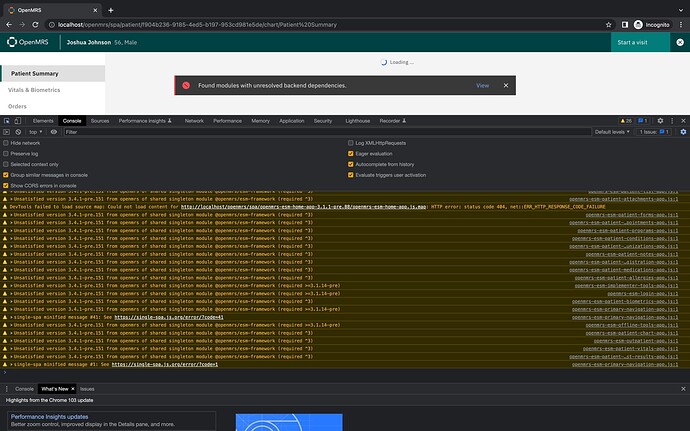Open the top JavaScript context dropdown
Viewport: 690px width, 431px height.
[36, 132]
